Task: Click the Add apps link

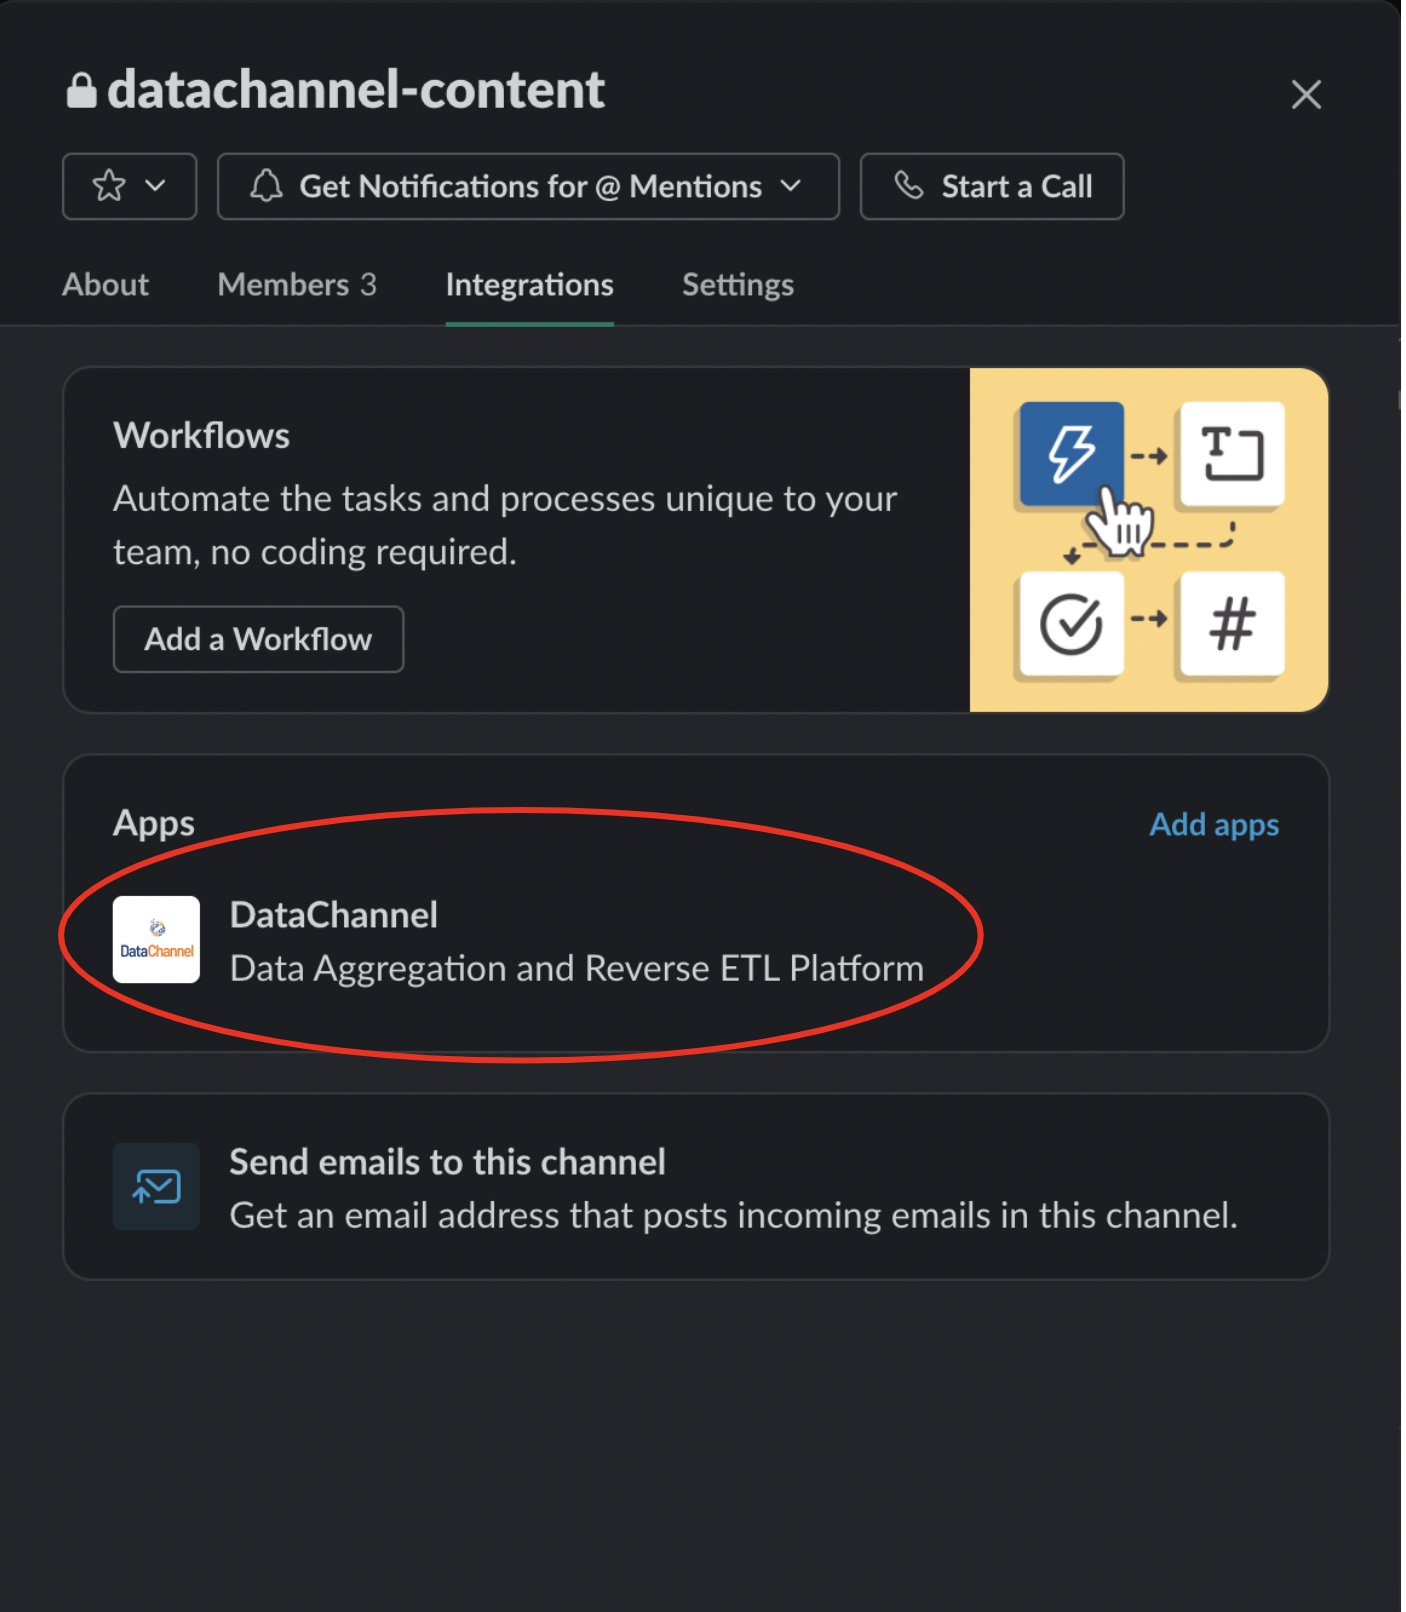Action: pyautogui.click(x=1214, y=825)
